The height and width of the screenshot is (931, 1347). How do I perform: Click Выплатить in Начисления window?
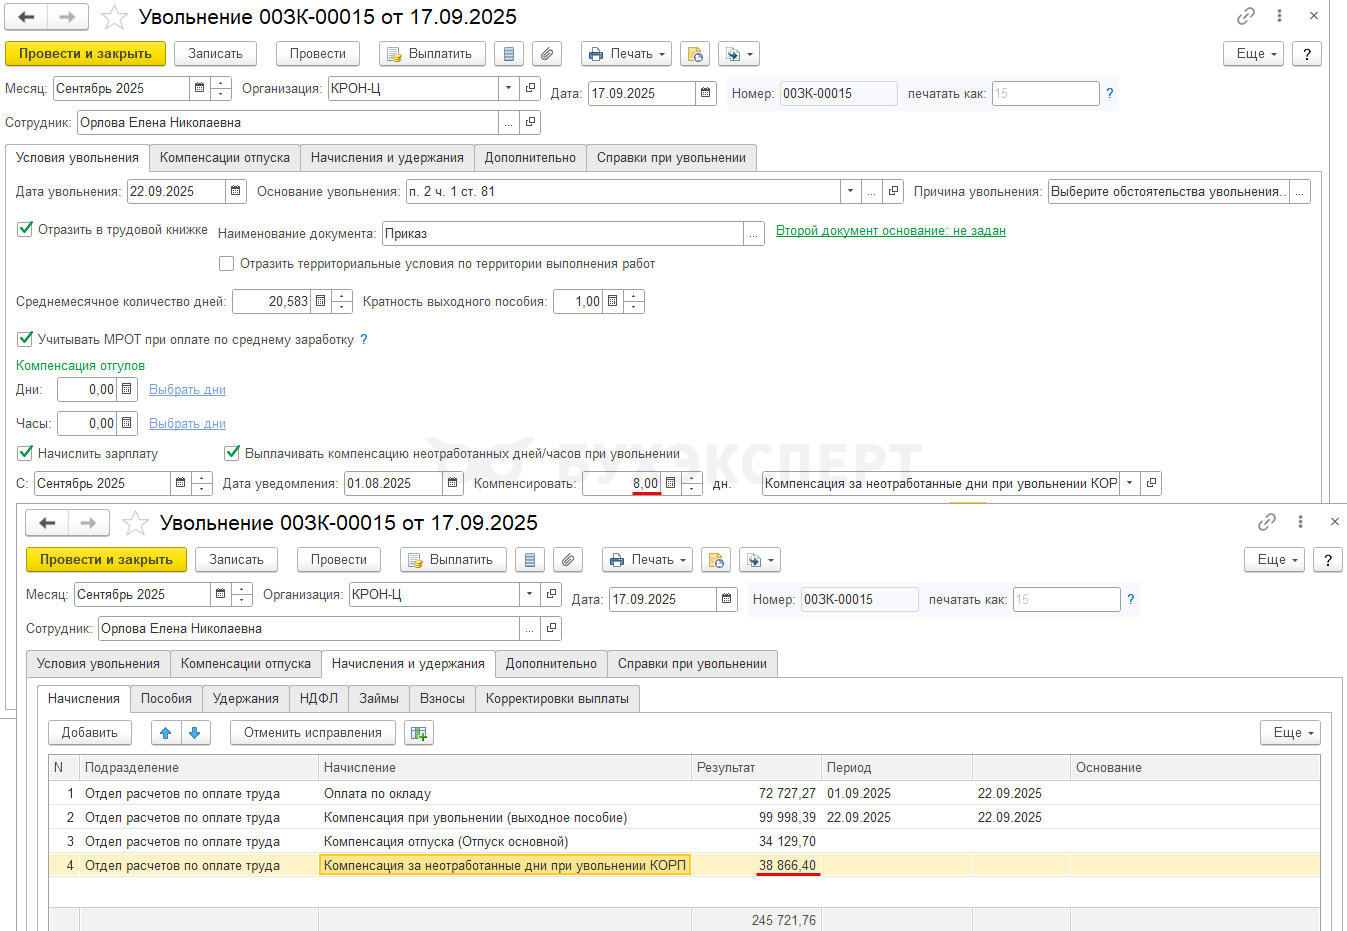(453, 560)
